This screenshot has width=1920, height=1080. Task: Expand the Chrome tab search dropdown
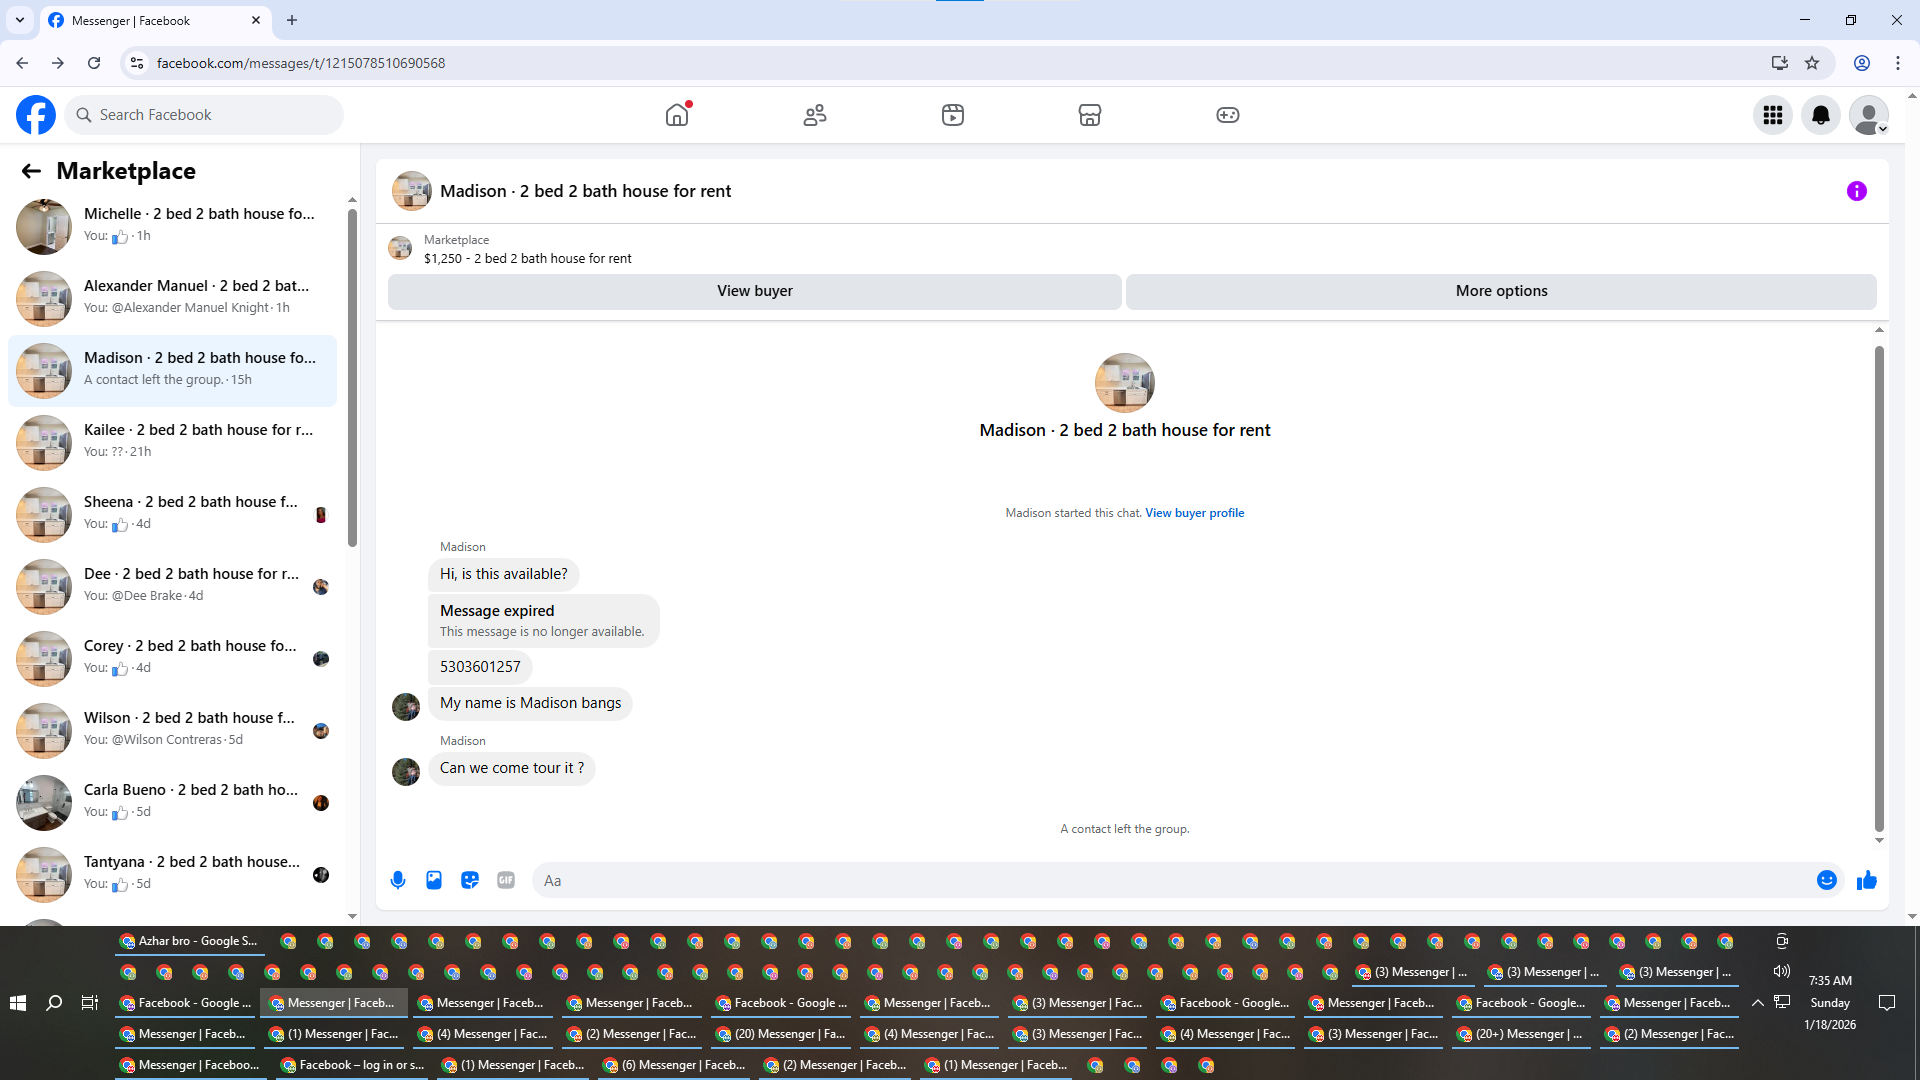pos(20,20)
